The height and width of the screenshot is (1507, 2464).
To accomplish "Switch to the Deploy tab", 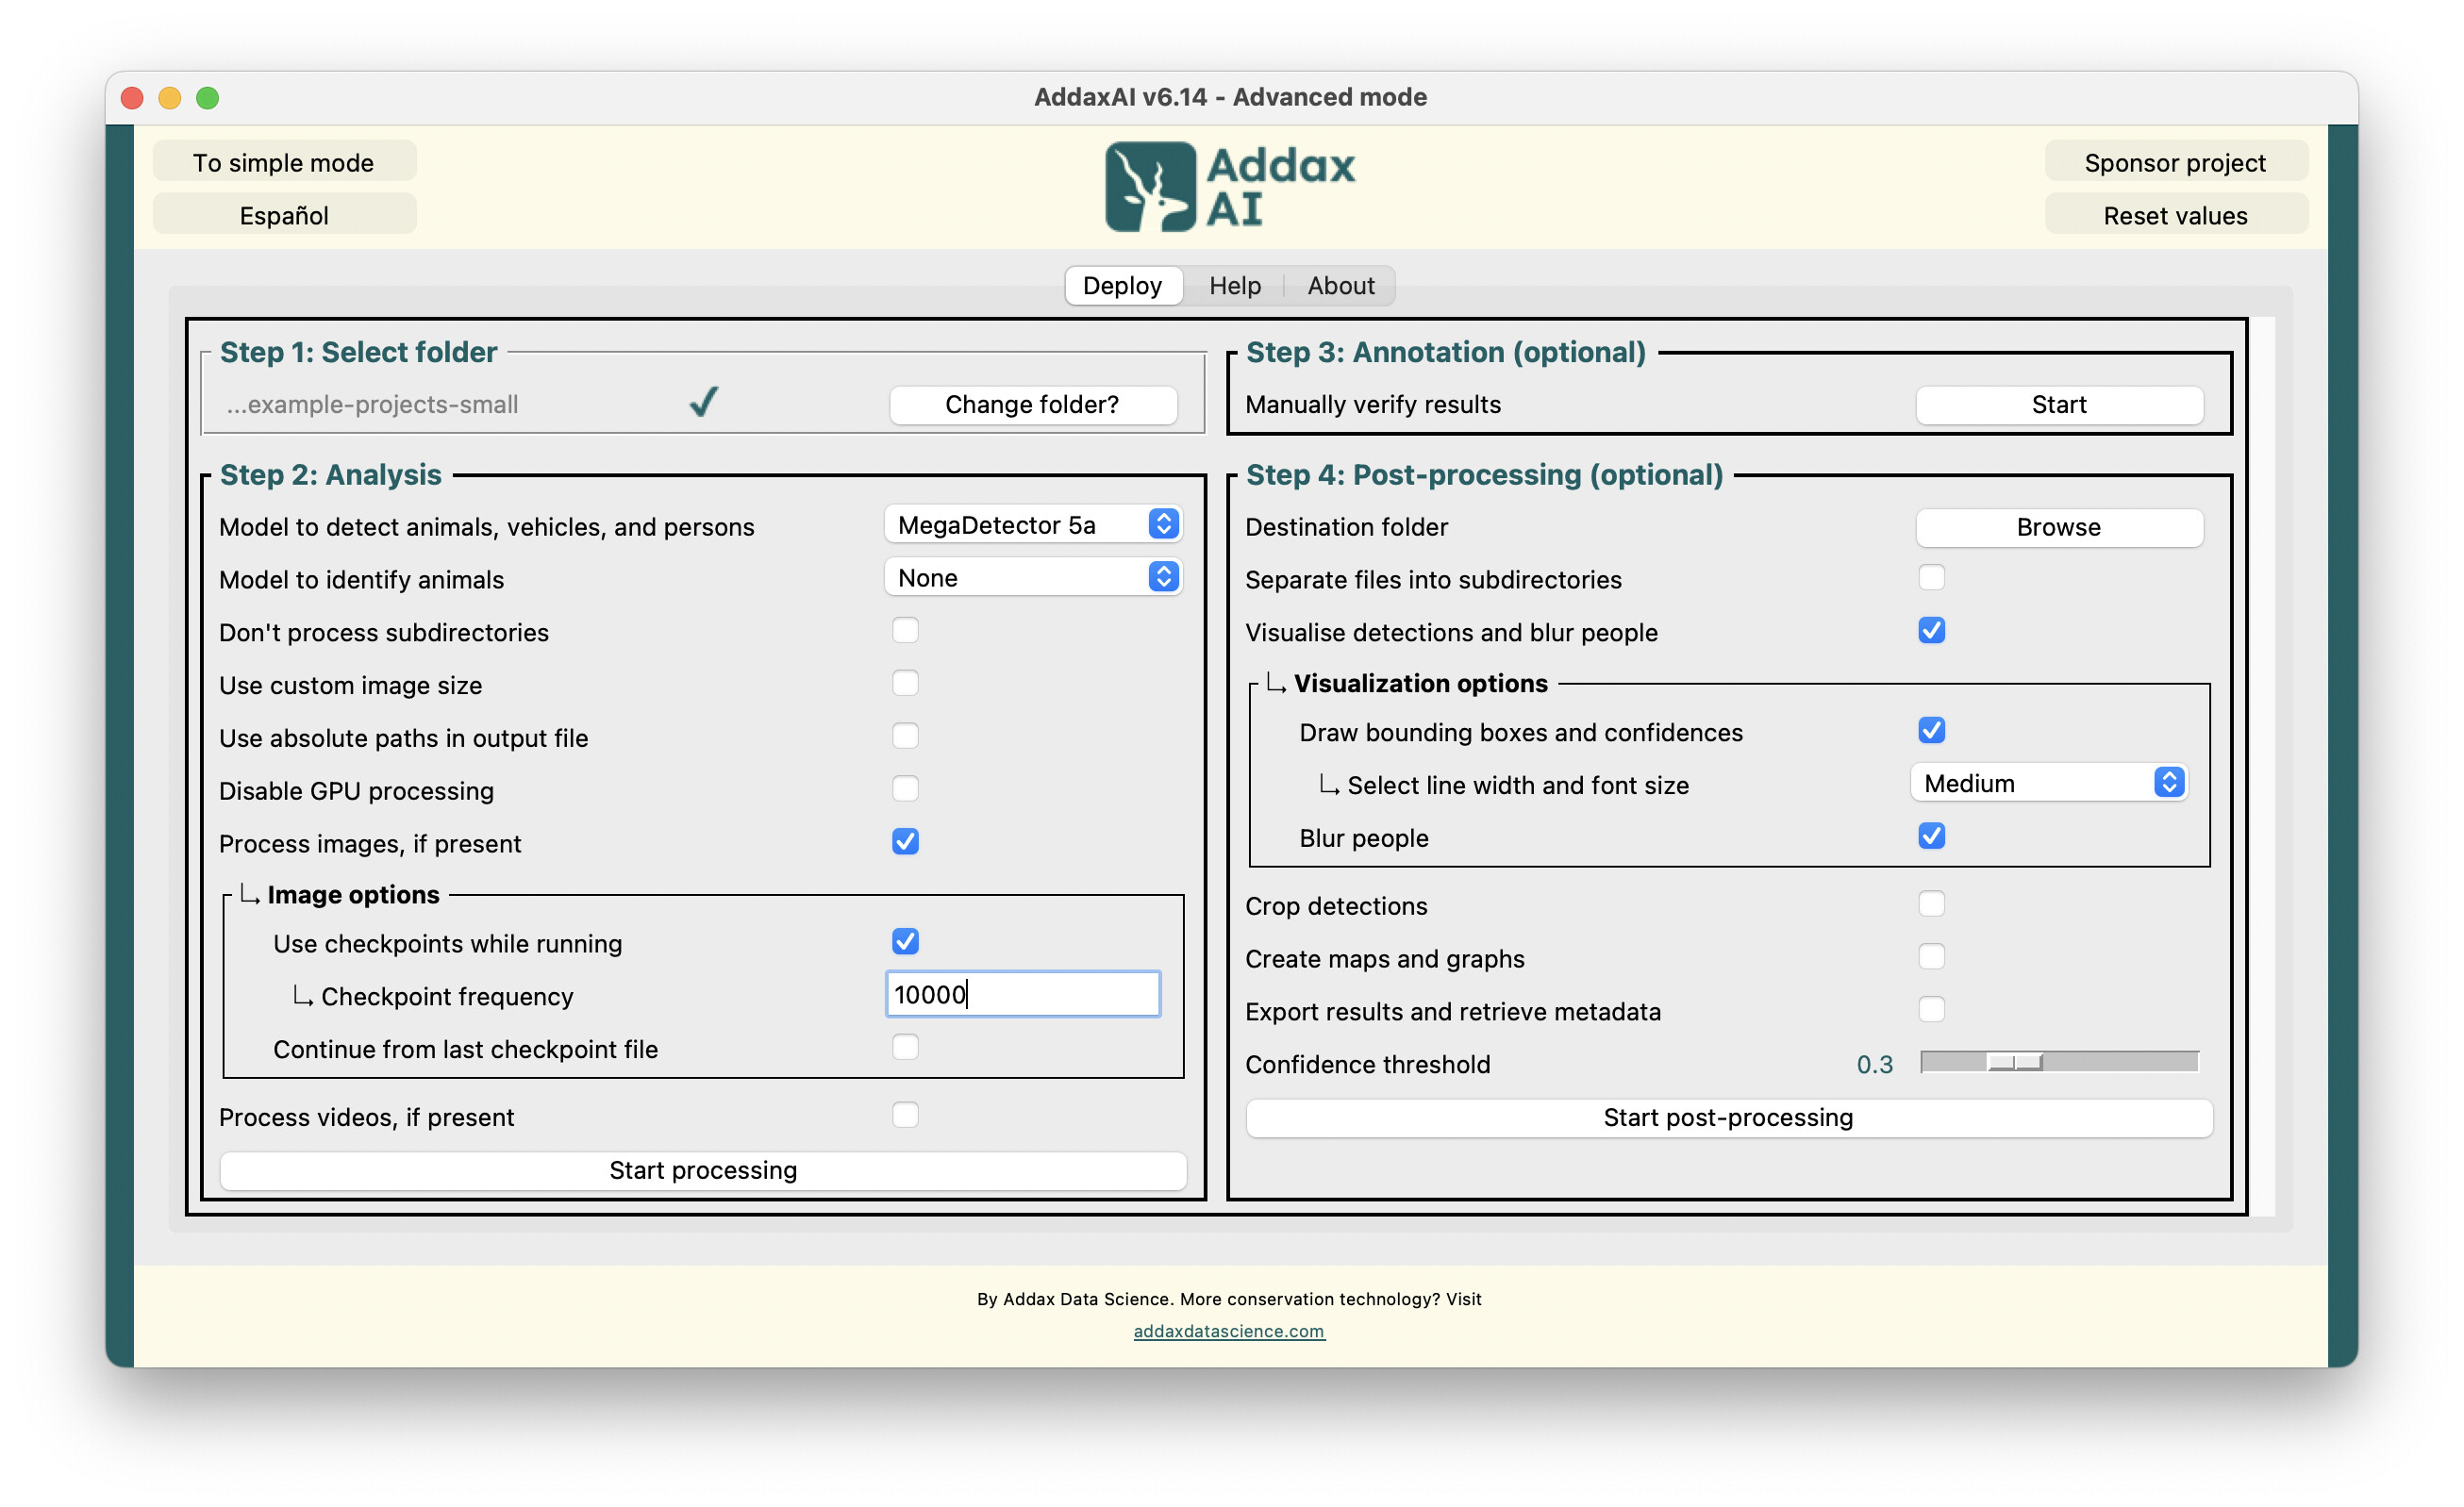I will click(1123, 286).
